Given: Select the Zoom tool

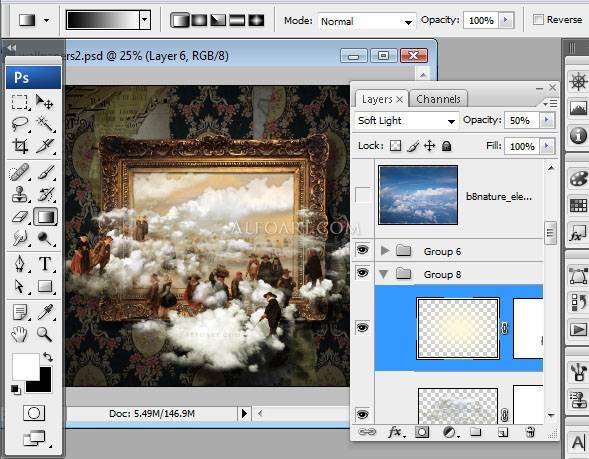Looking at the screenshot, I should (x=45, y=334).
